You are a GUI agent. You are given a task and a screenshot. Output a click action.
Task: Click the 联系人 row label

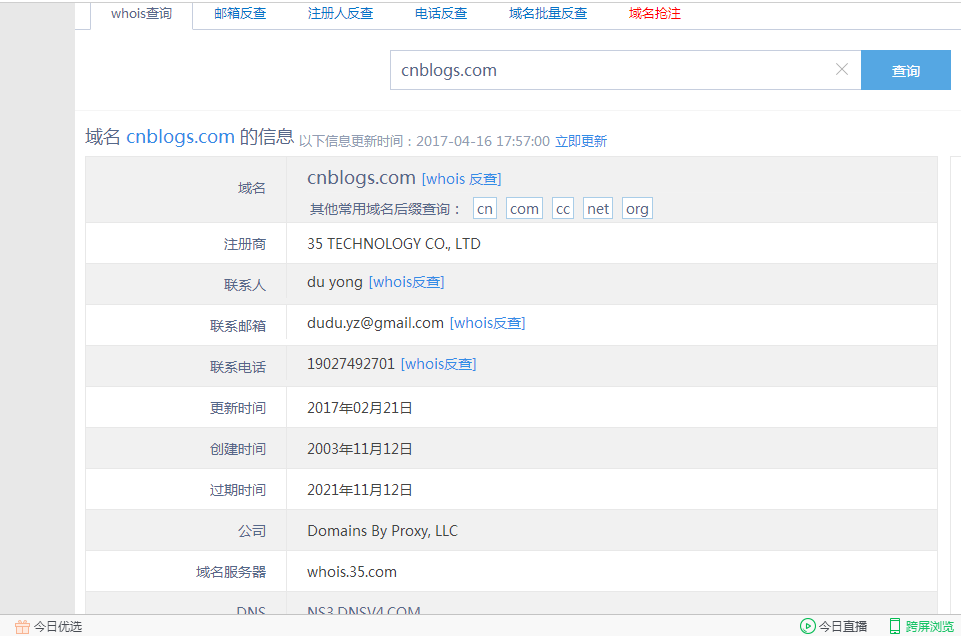245,285
